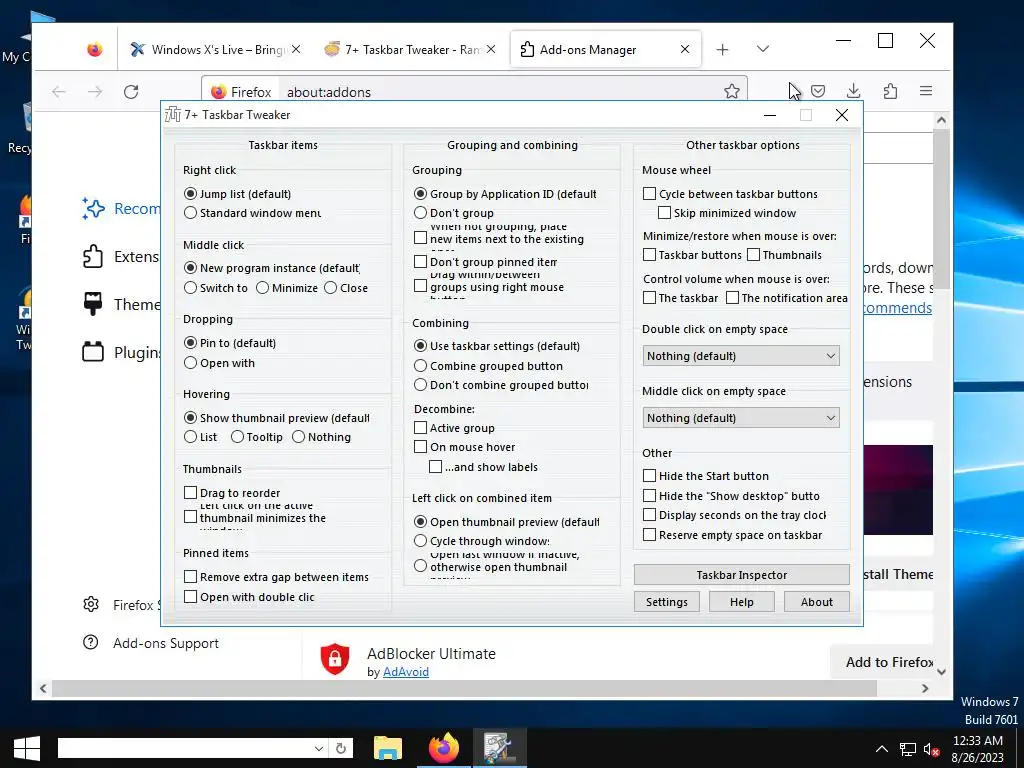Show hidden tray icons chevron
The height and width of the screenshot is (768, 1024).
882,749
